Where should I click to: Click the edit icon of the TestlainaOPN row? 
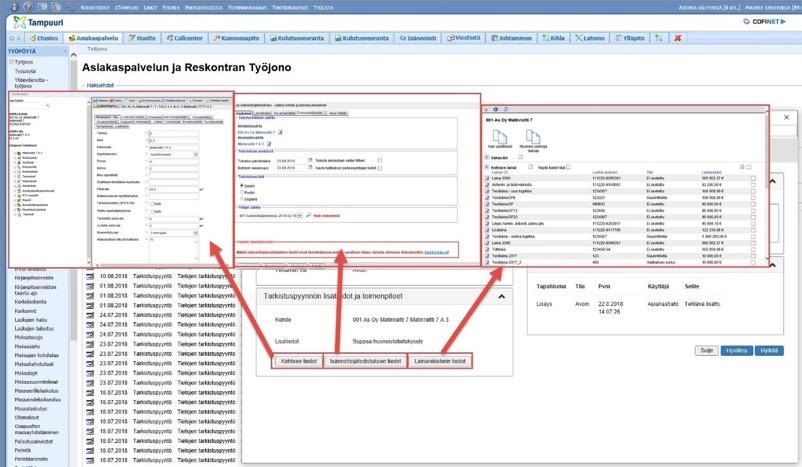[487, 197]
